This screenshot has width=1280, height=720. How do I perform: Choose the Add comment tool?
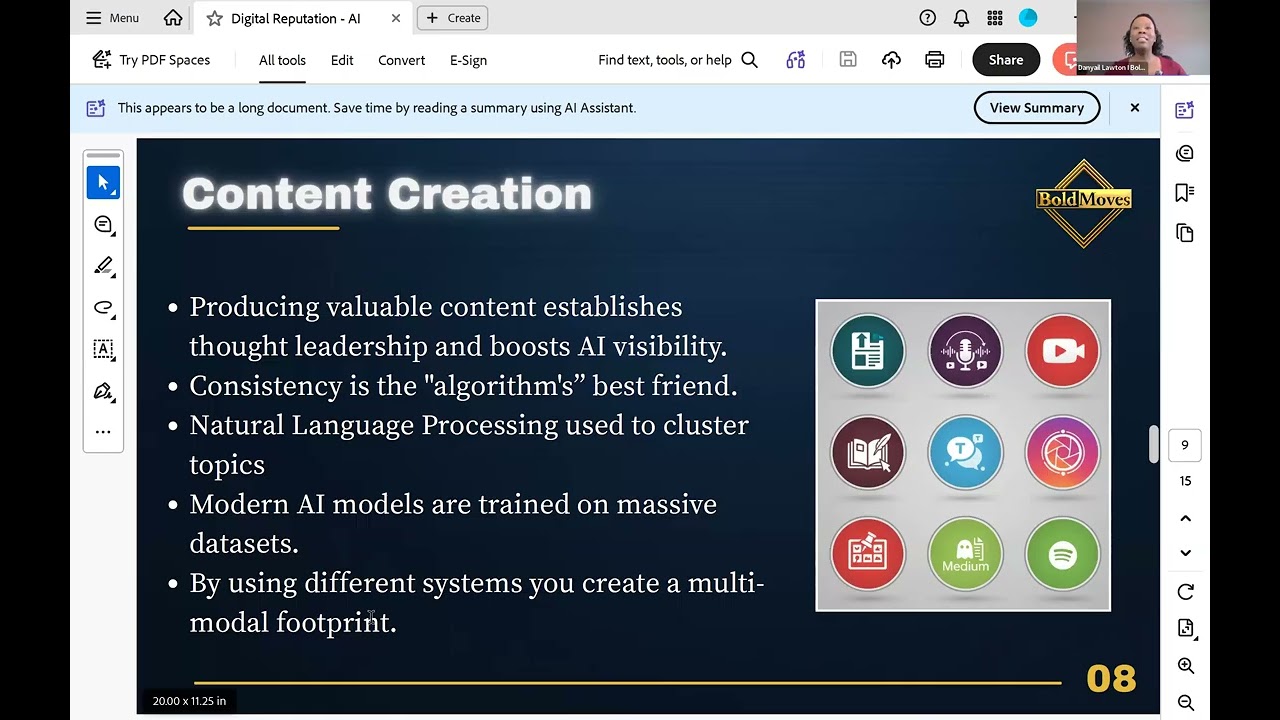pyautogui.click(x=103, y=225)
